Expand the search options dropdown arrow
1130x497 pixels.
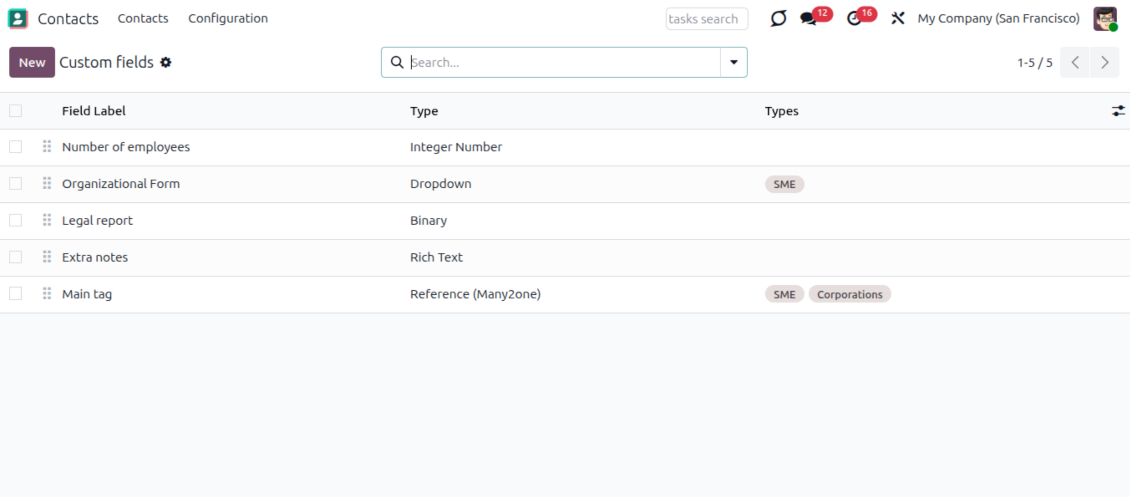734,62
